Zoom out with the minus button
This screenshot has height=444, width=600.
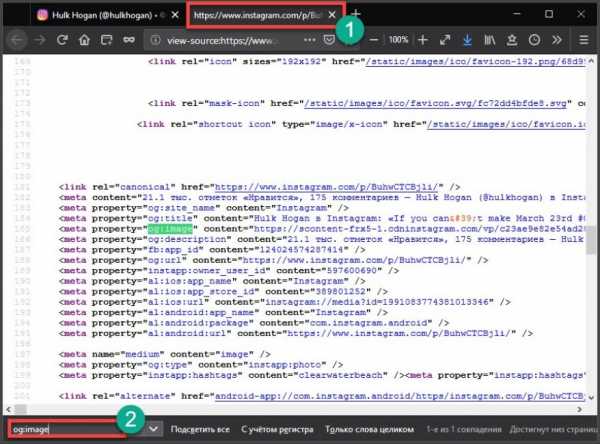(374, 40)
